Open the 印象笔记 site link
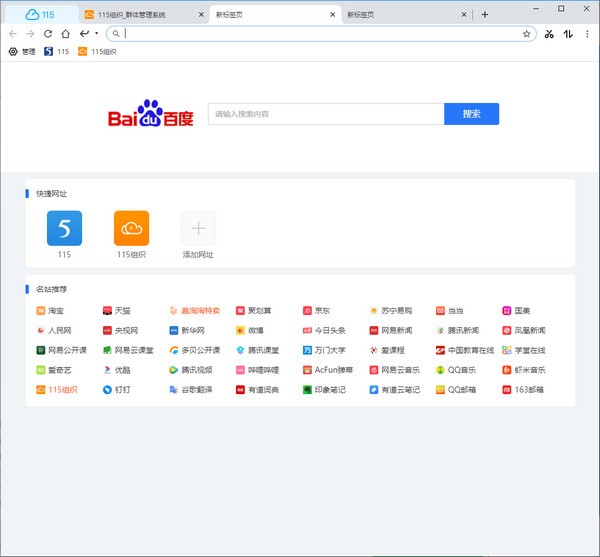The width and height of the screenshot is (600, 557). pyautogui.click(x=324, y=389)
